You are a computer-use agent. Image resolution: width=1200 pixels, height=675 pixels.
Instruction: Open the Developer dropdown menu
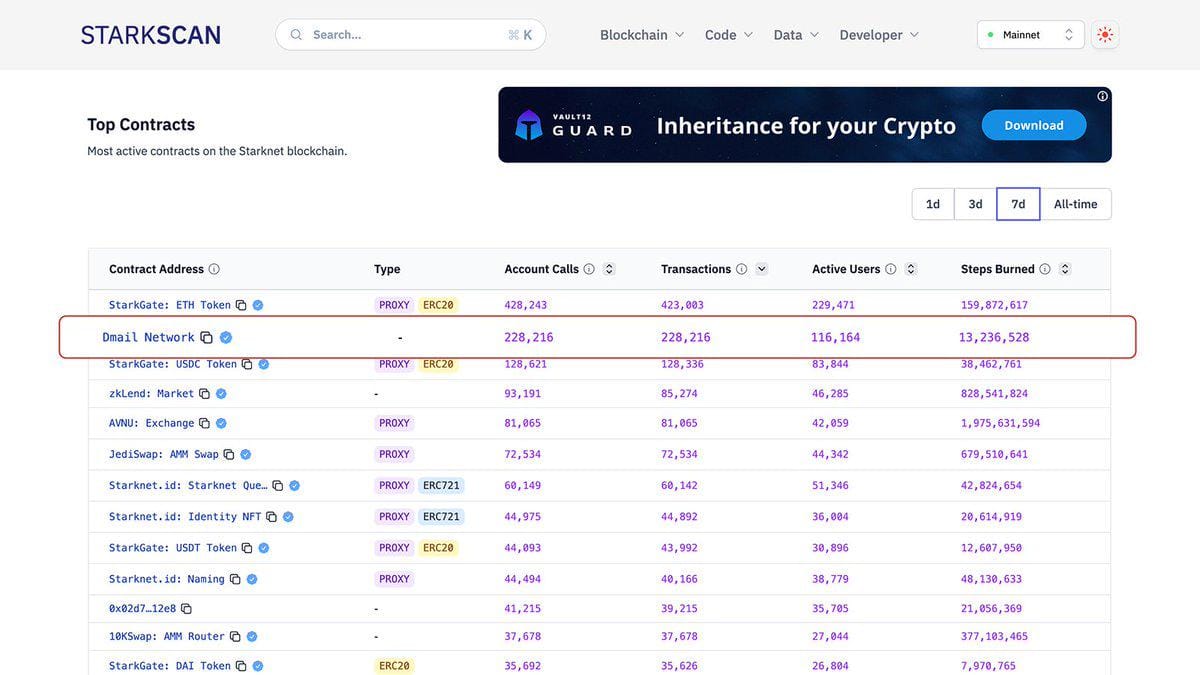point(879,35)
